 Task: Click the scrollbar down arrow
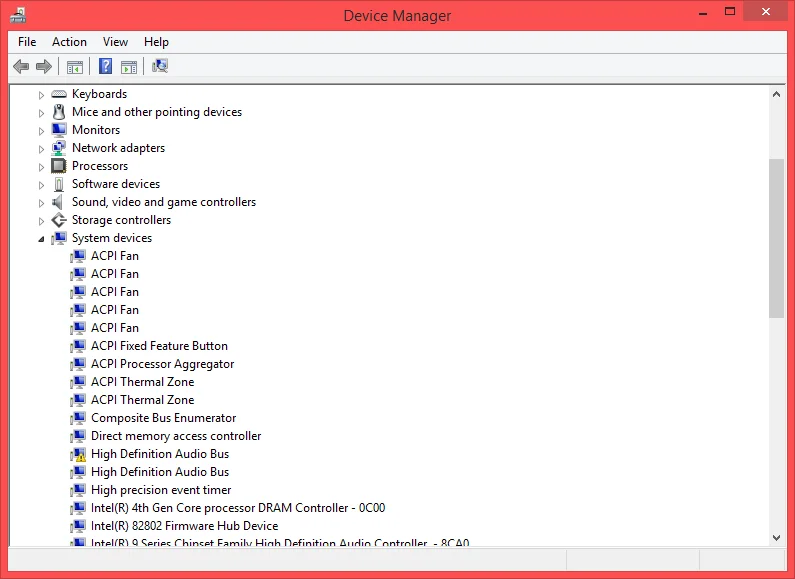(776, 537)
